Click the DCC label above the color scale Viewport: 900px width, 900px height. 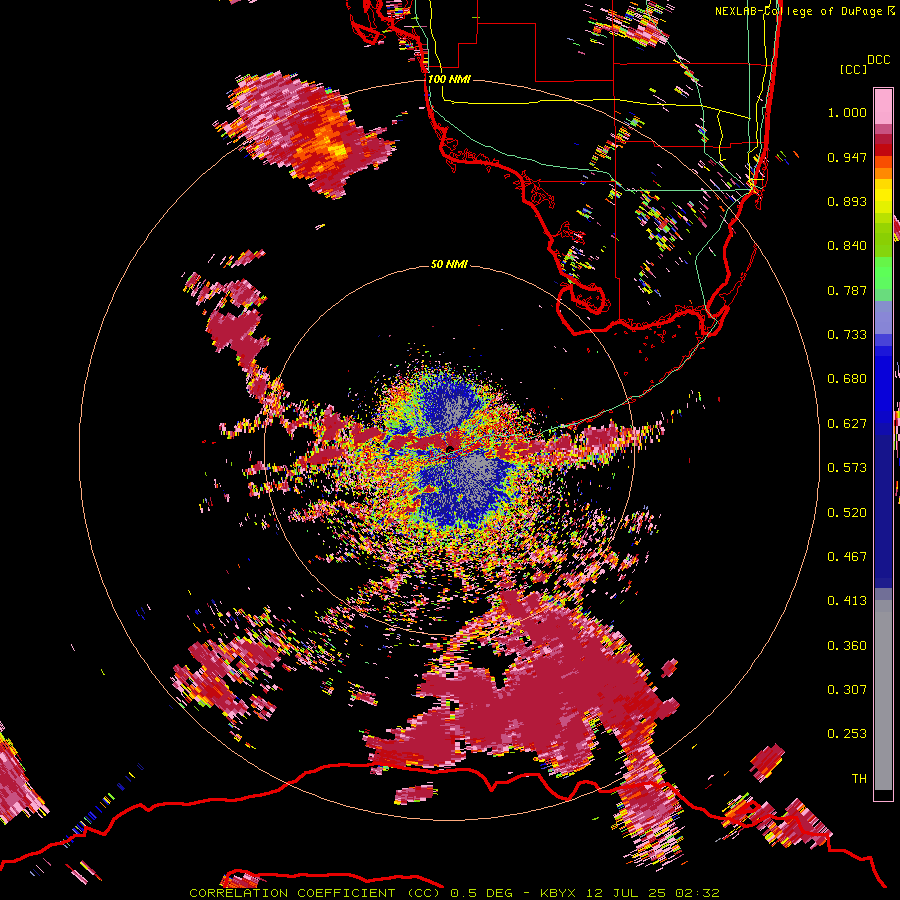pyautogui.click(x=879, y=60)
